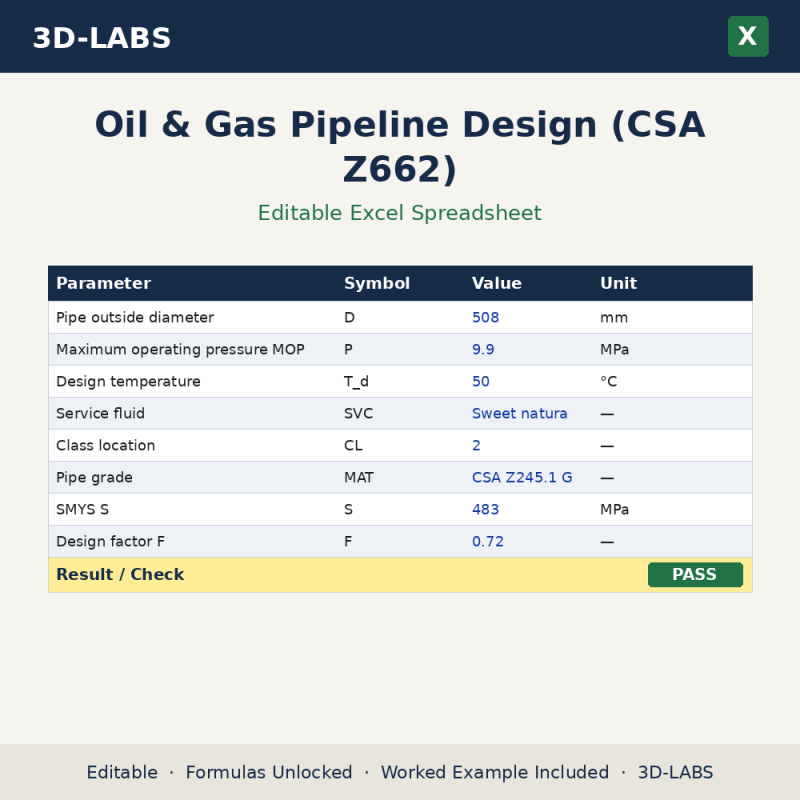This screenshot has height=800, width=800.
Task: Select the Design factor F label
Action: (x=110, y=541)
